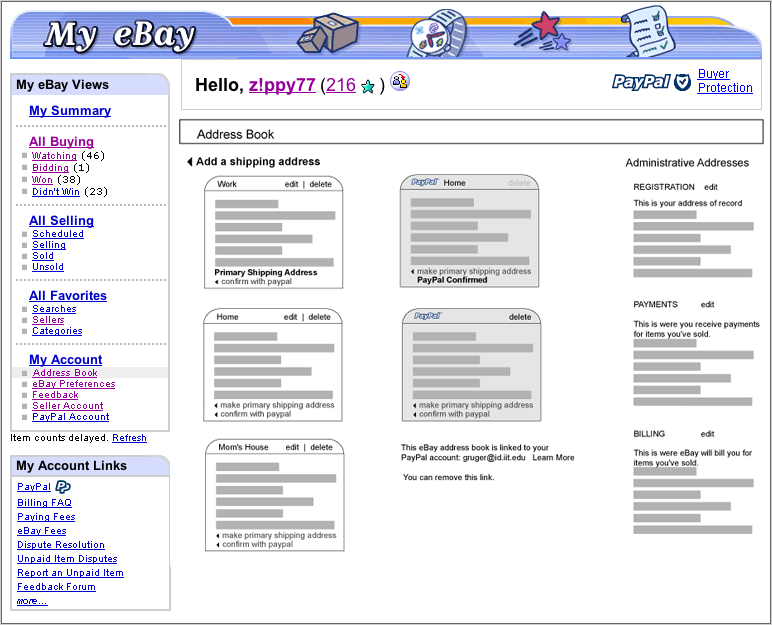The height and width of the screenshot is (625, 772).
Task: Delete the Mom's House address
Action: tap(322, 447)
